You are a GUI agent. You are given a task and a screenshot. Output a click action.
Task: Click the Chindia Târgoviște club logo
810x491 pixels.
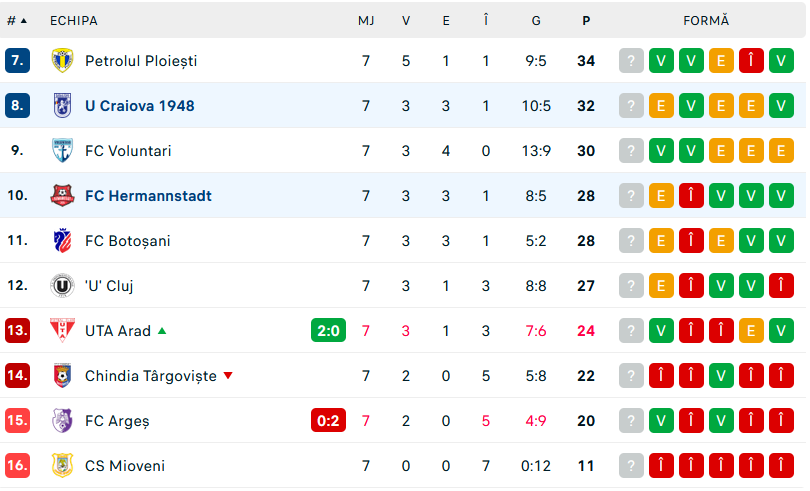(x=62, y=376)
